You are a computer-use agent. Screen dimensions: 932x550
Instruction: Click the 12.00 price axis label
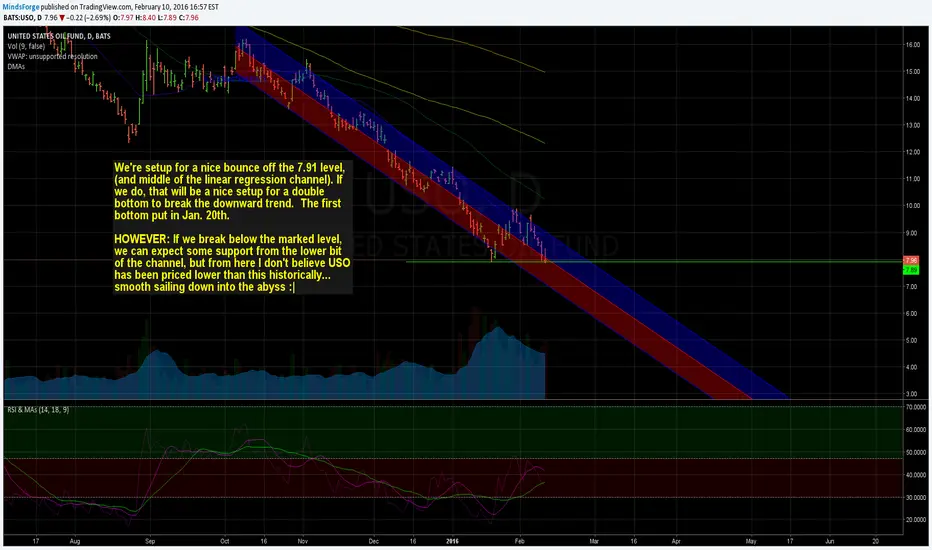912,152
